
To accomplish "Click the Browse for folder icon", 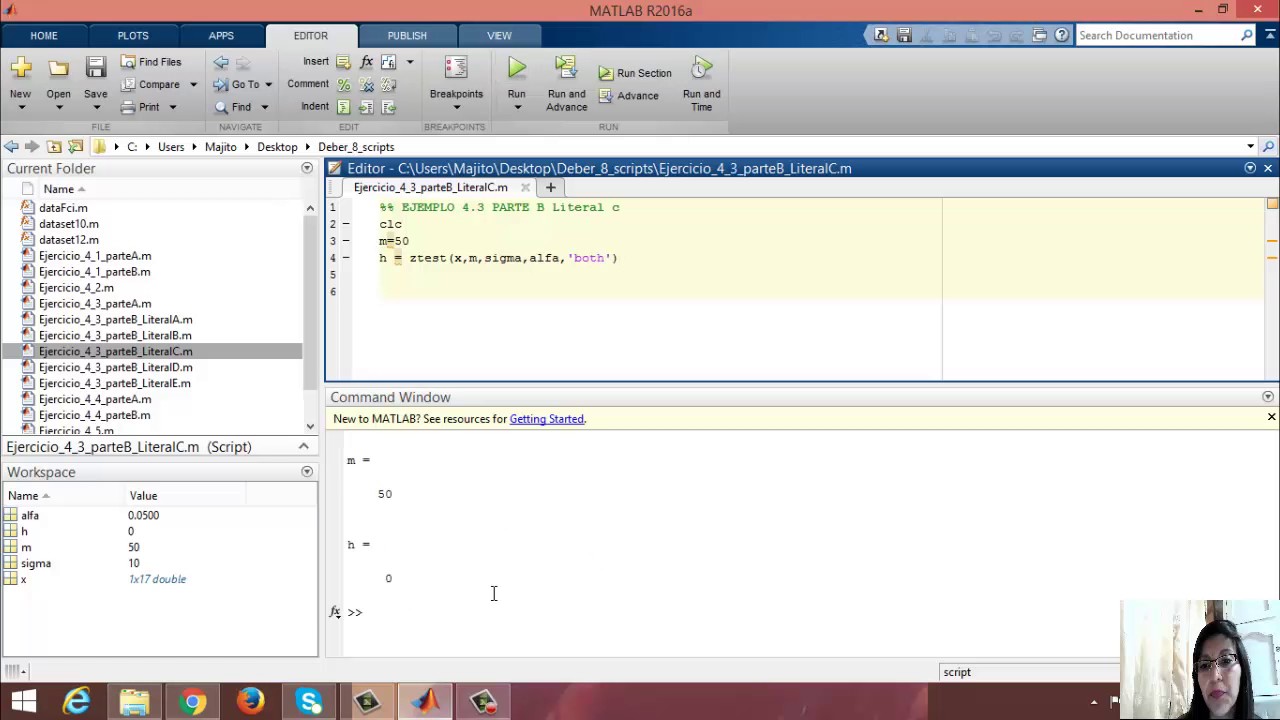I will (75, 147).
